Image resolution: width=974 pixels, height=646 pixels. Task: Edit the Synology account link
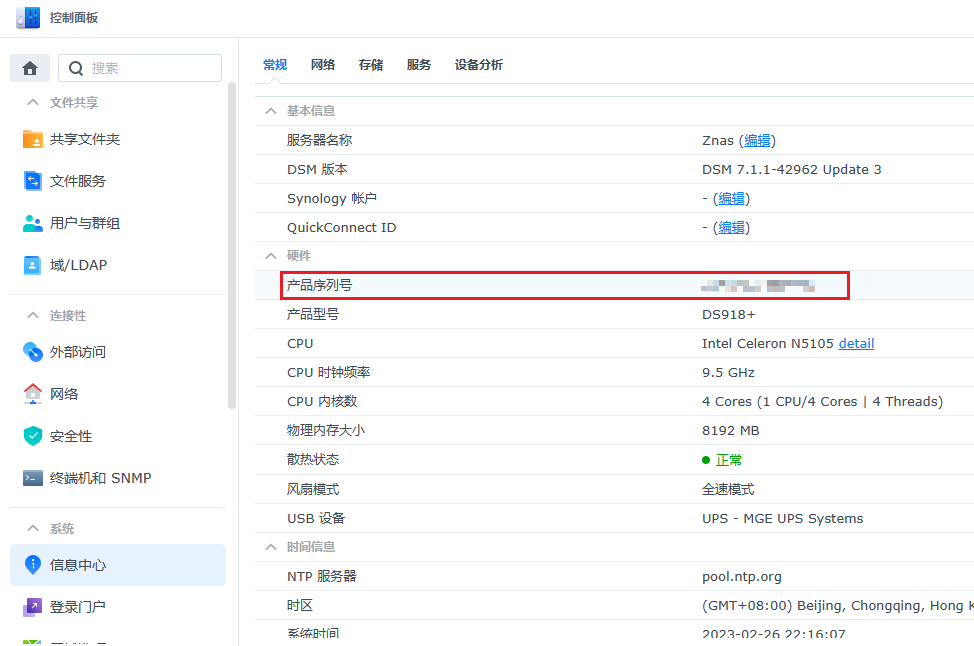(731, 199)
